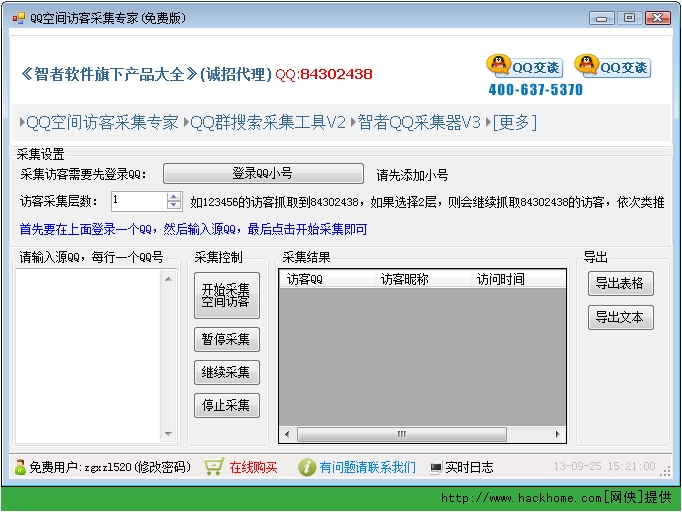
Task: Click the horizontal scrollbar in 采集结果 table
Action: pyautogui.click(x=402, y=434)
